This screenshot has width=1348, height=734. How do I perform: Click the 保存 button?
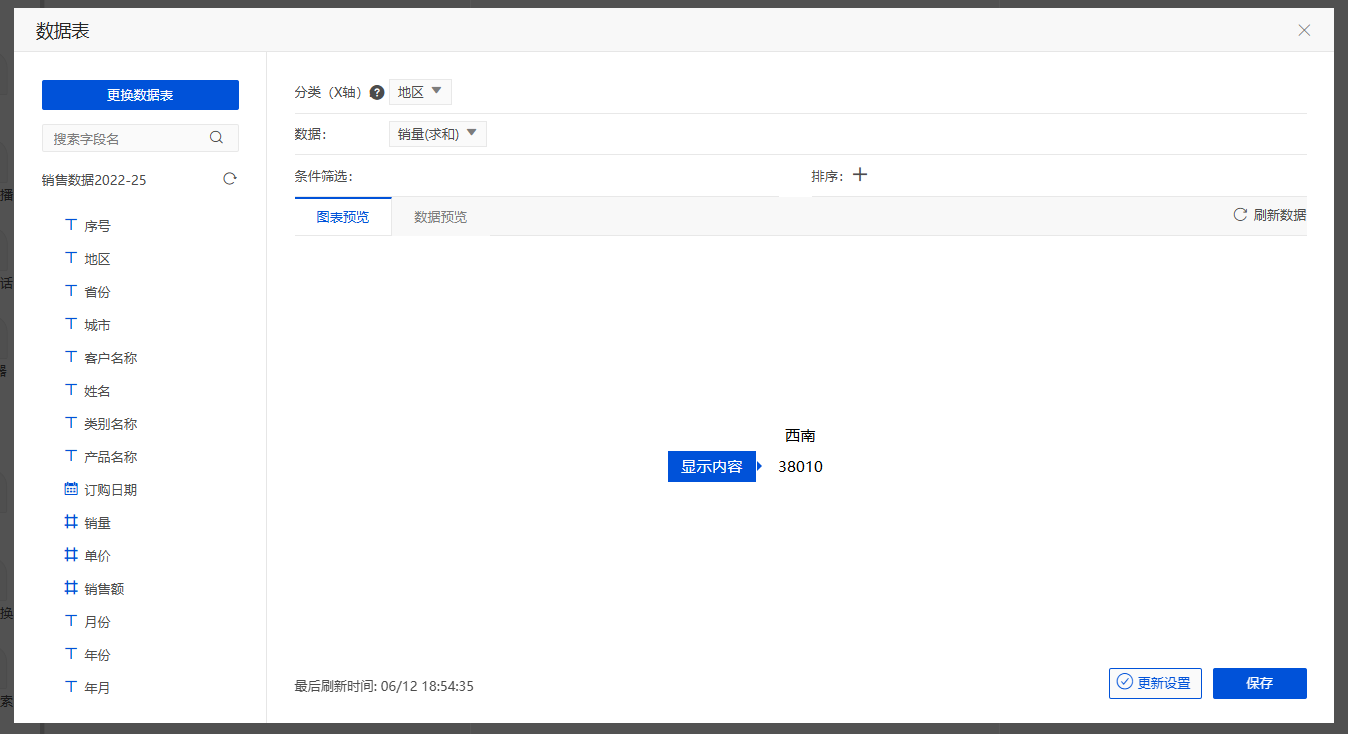[1259, 683]
